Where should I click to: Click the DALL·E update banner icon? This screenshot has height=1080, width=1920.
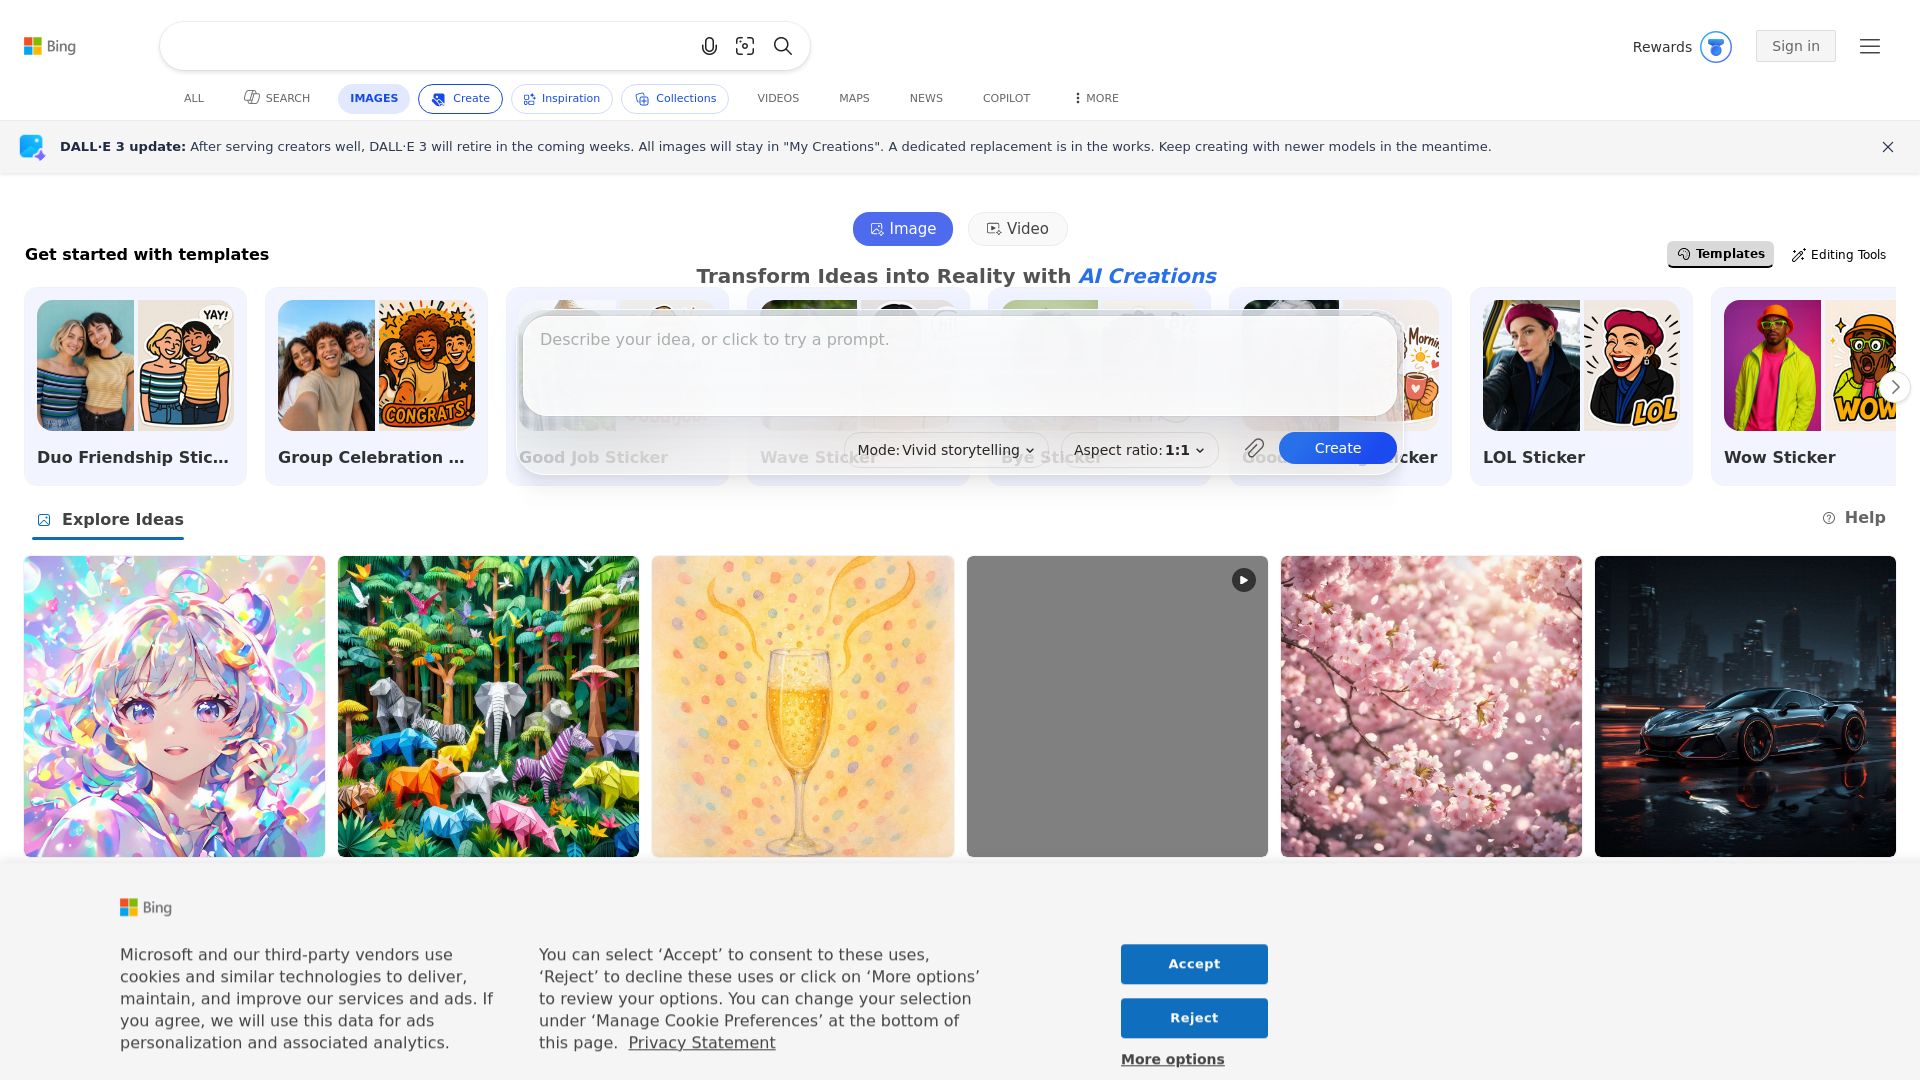tap(32, 147)
